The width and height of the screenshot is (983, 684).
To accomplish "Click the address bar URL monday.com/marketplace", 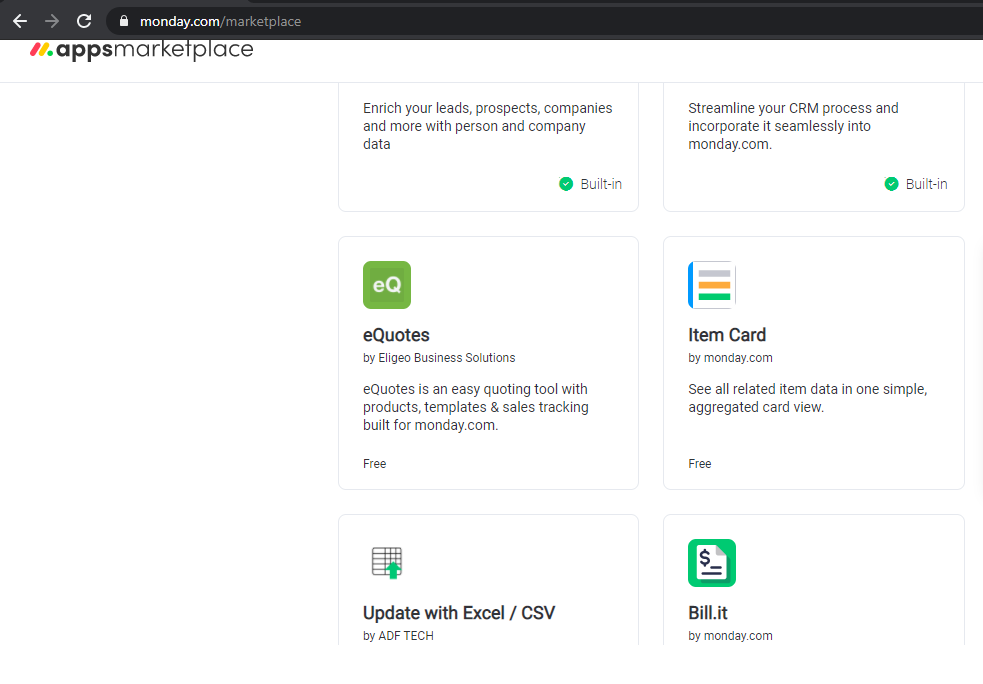I will (x=220, y=21).
